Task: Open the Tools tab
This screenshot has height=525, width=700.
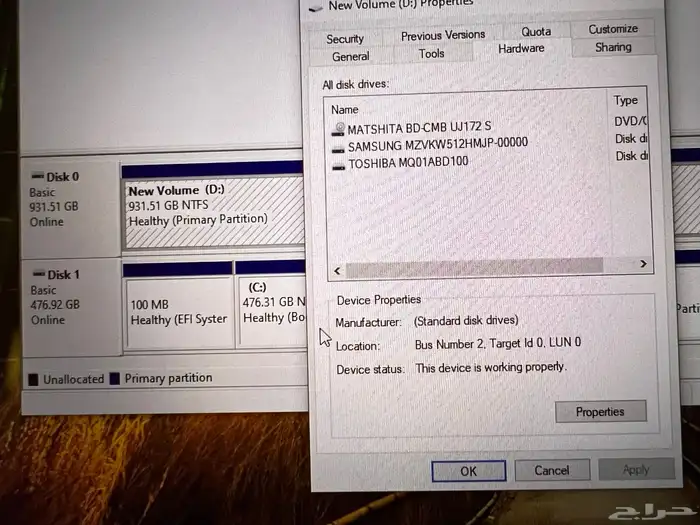Action: (432, 54)
